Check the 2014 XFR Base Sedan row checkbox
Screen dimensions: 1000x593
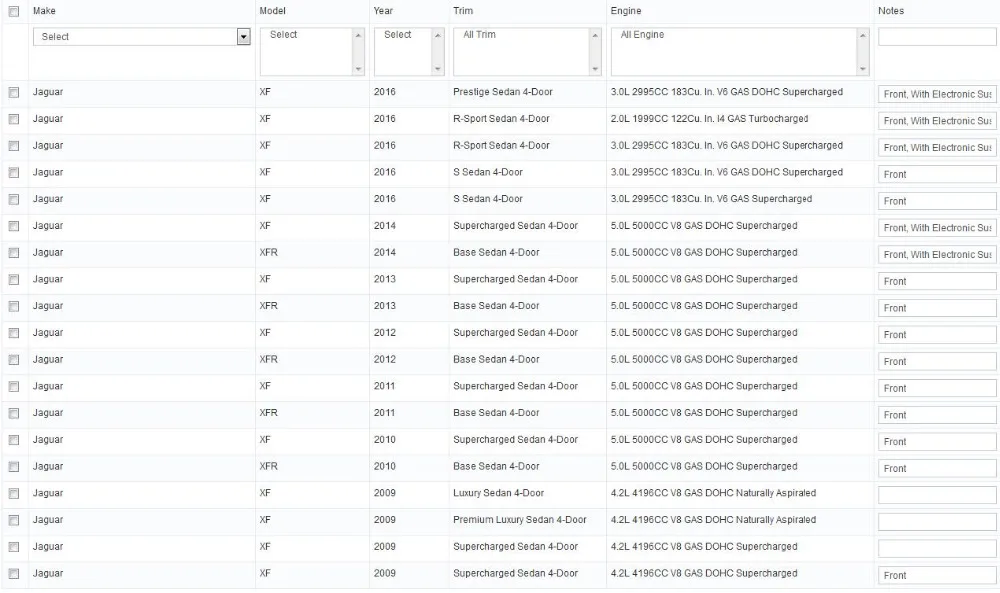tap(13, 253)
